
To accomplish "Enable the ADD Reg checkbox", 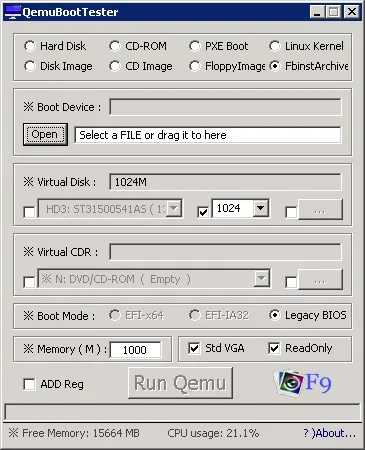I will (29, 384).
